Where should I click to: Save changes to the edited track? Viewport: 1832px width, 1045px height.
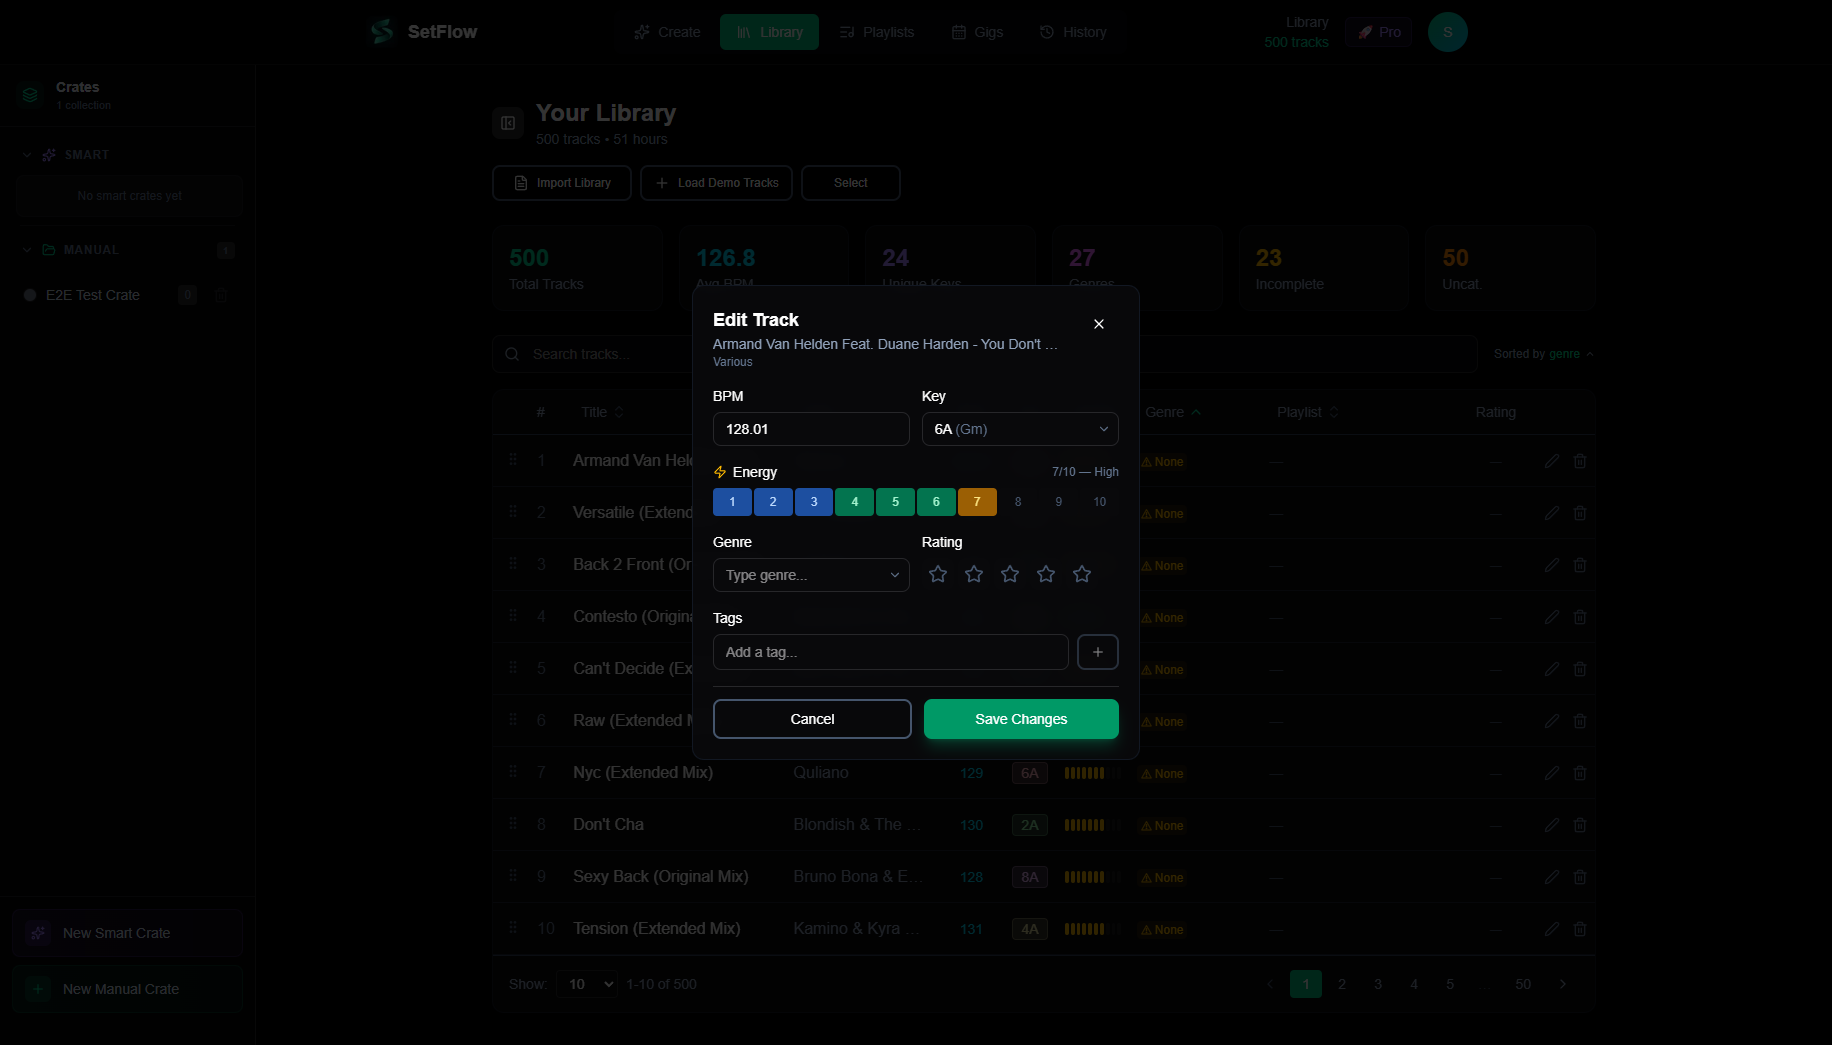coord(1020,719)
